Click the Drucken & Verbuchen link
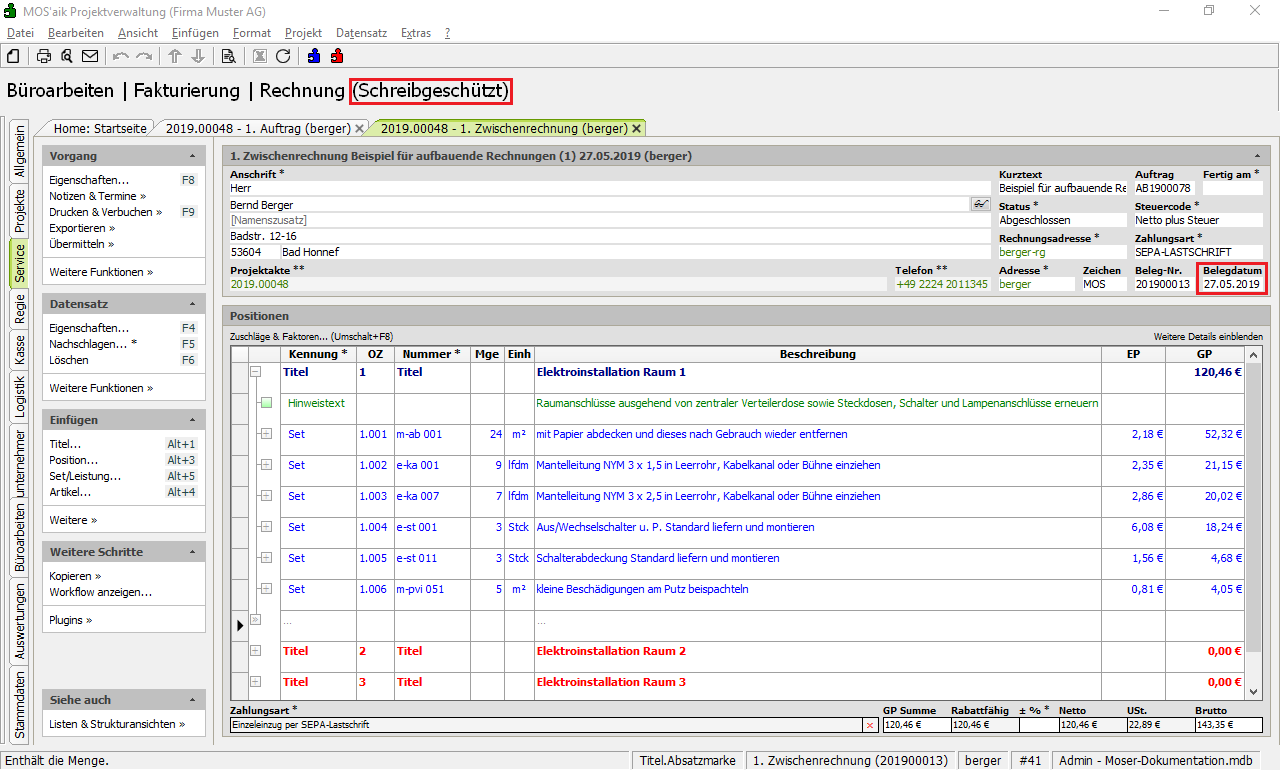 coord(101,212)
